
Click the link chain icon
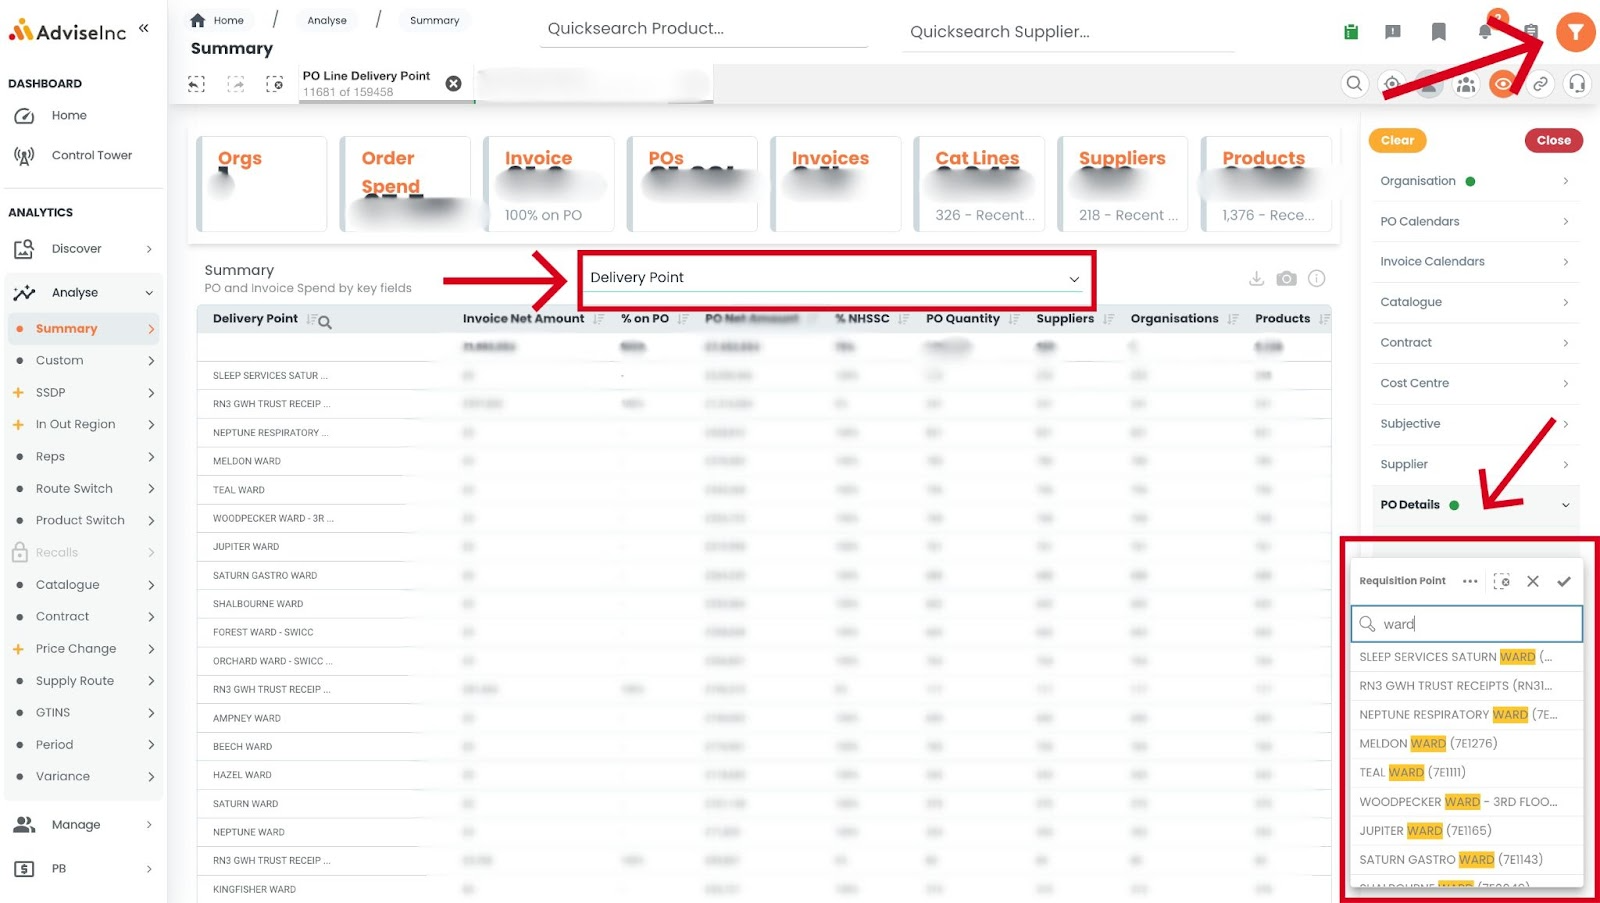(1541, 84)
